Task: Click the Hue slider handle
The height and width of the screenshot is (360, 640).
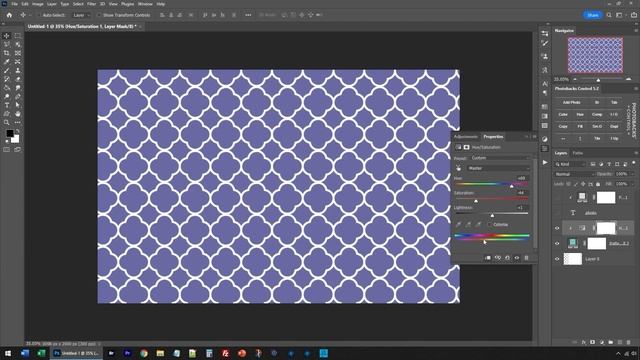Action: click(x=511, y=186)
